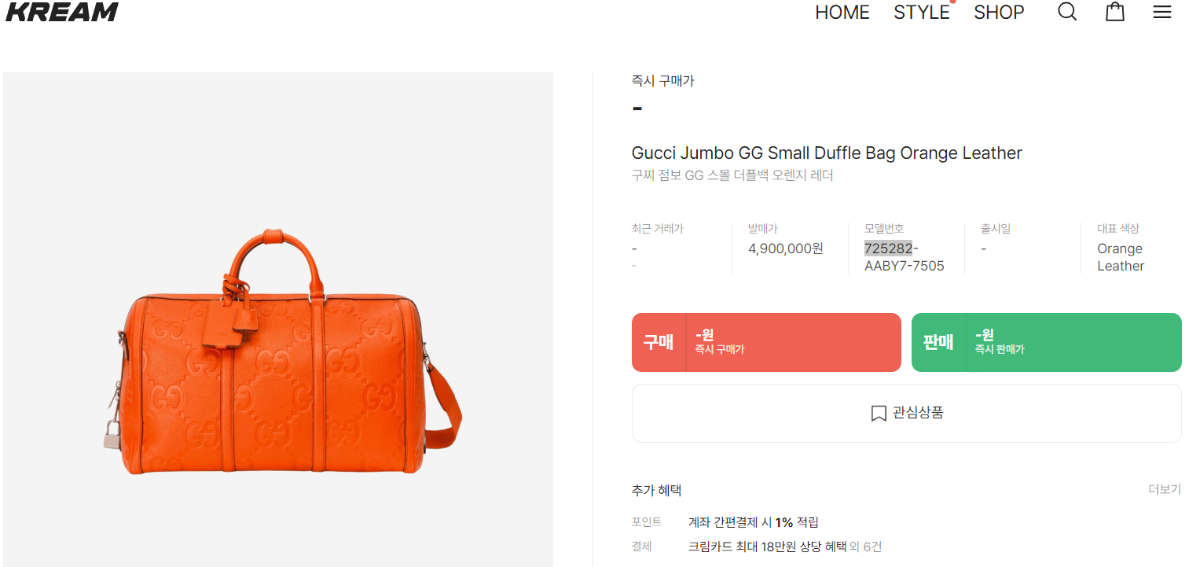Click the green 판매 sell button
Screen dimensions: 1200x567
tap(1046, 342)
